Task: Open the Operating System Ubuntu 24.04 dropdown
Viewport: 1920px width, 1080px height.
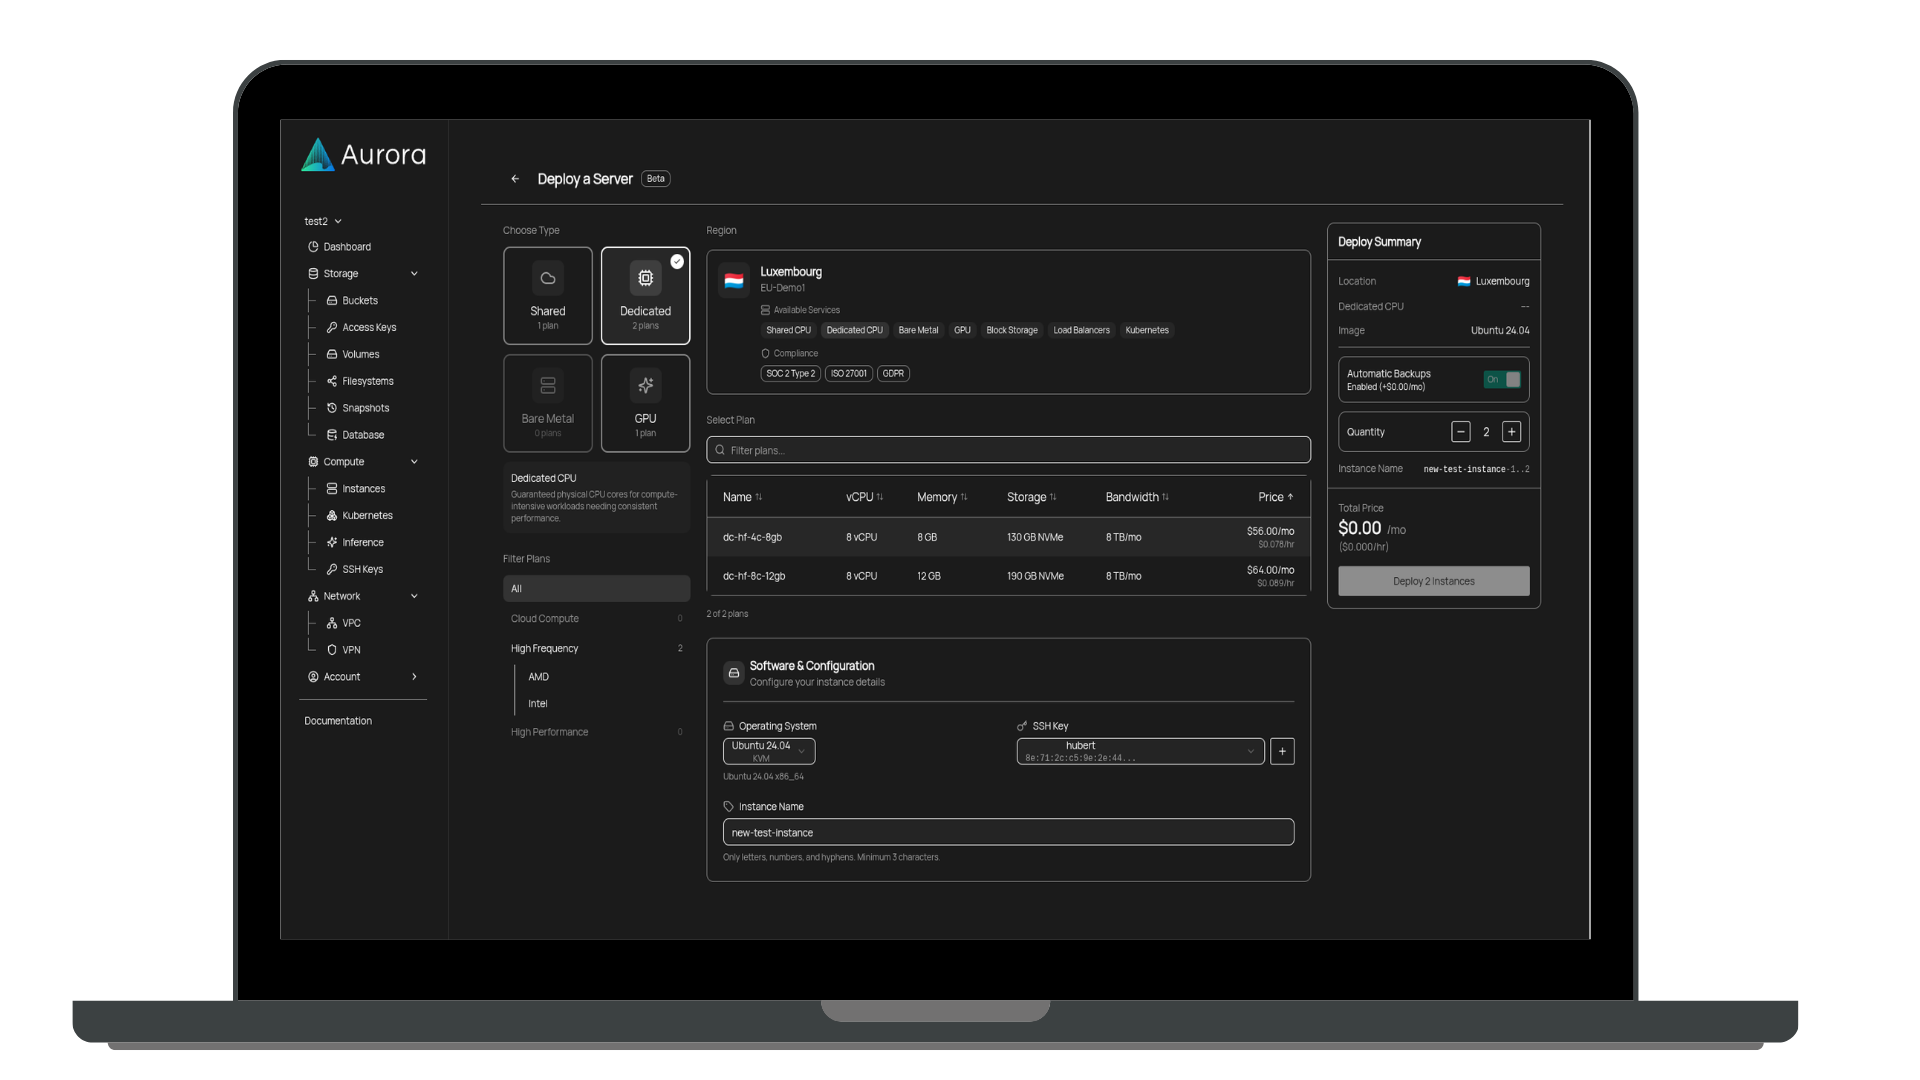Action: point(768,751)
